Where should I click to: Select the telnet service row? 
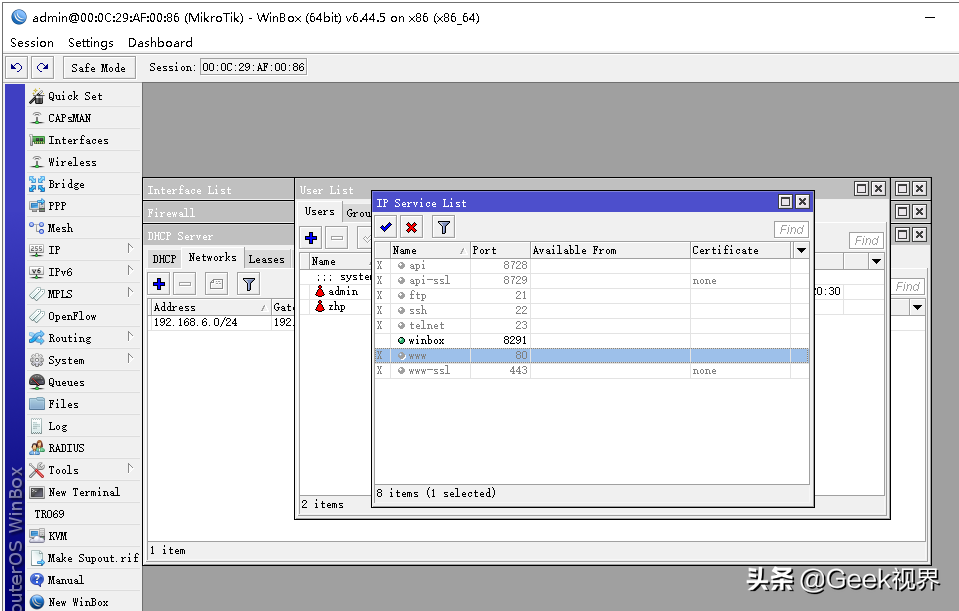coord(591,325)
